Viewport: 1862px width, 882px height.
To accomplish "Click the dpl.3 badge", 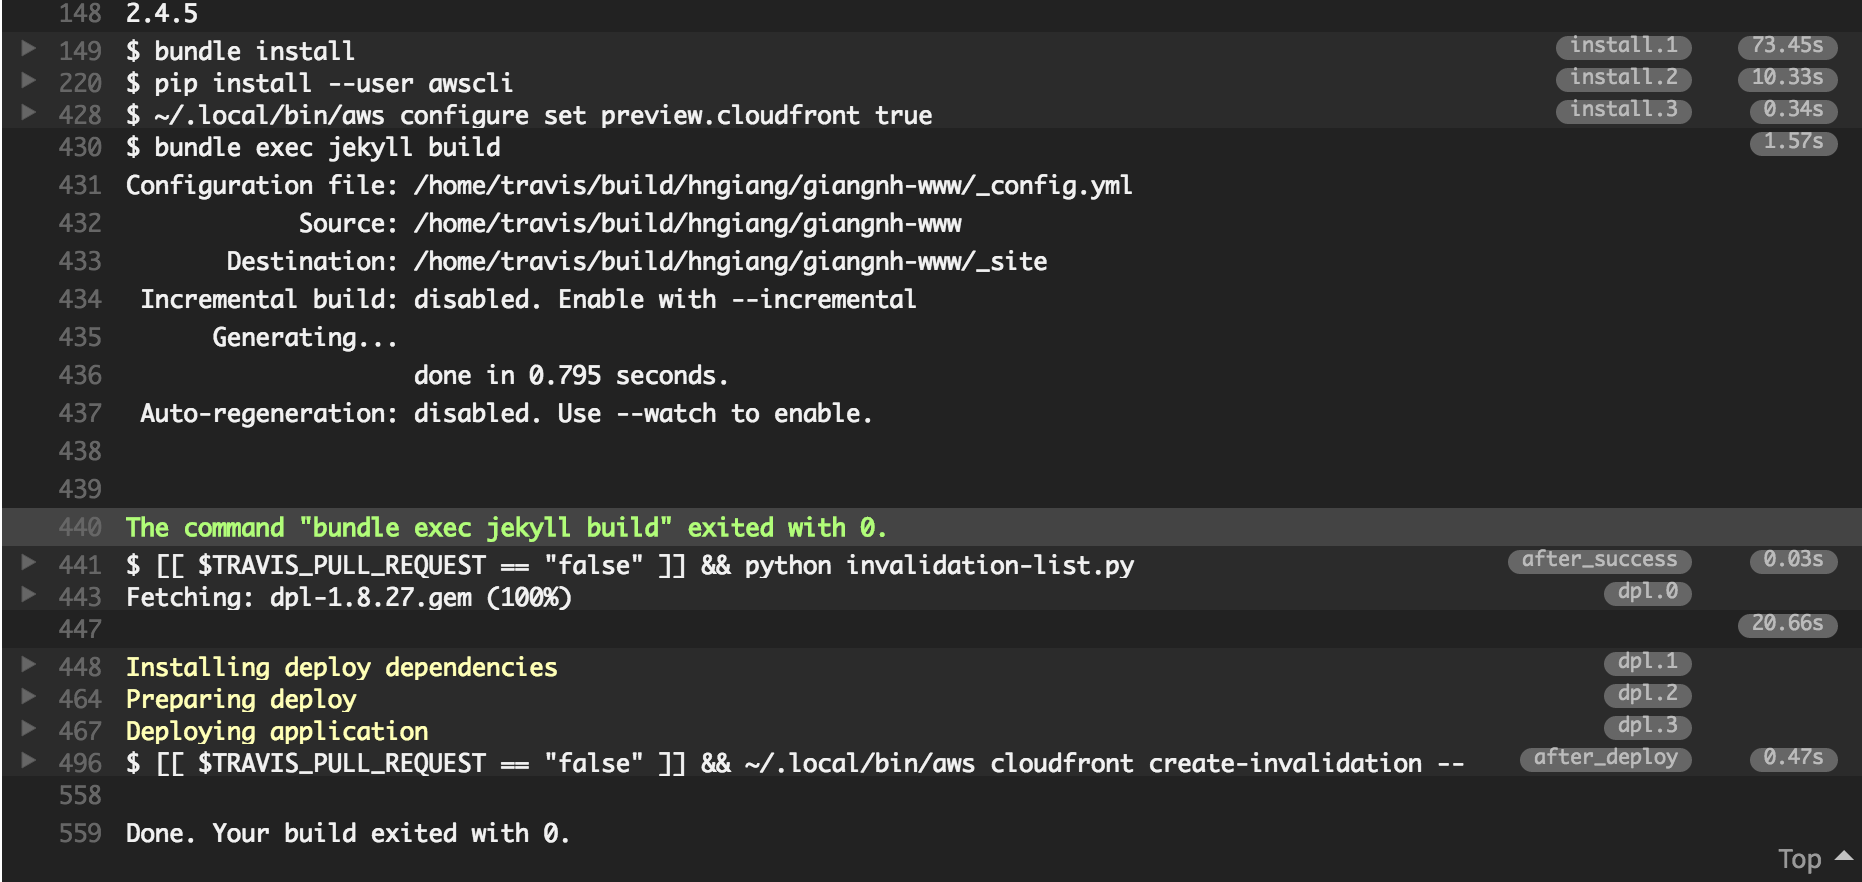I will tap(1647, 726).
